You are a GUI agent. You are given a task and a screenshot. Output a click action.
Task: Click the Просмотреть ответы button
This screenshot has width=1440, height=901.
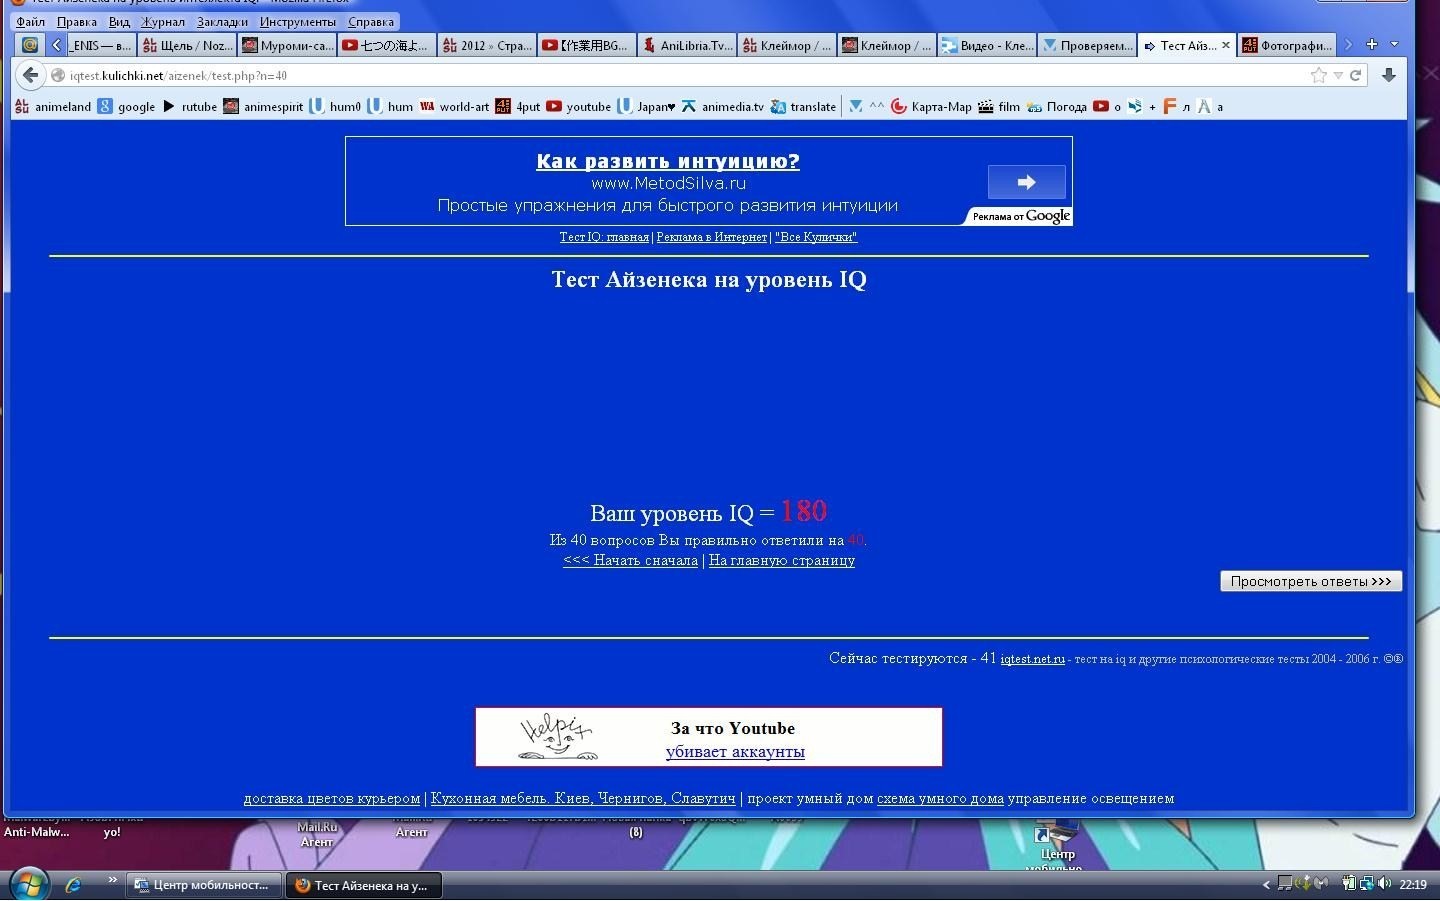[x=1311, y=581]
